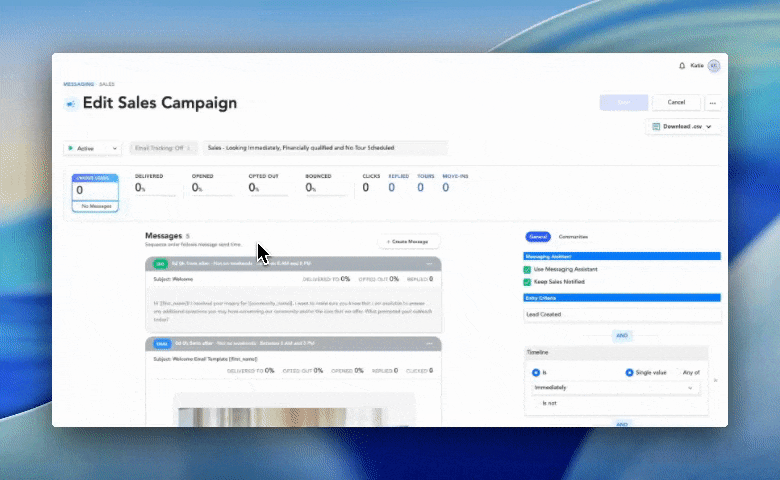Open the 'Immediately' timeline value dropdown
This screenshot has width=780, height=480.
(x=615, y=388)
